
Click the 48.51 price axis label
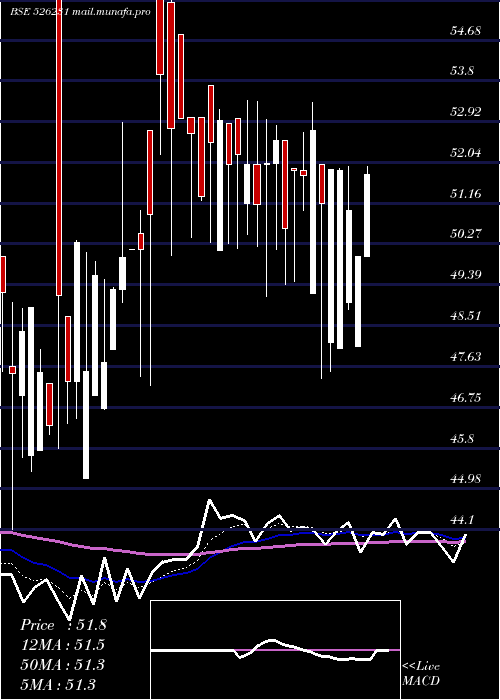coord(466,316)
